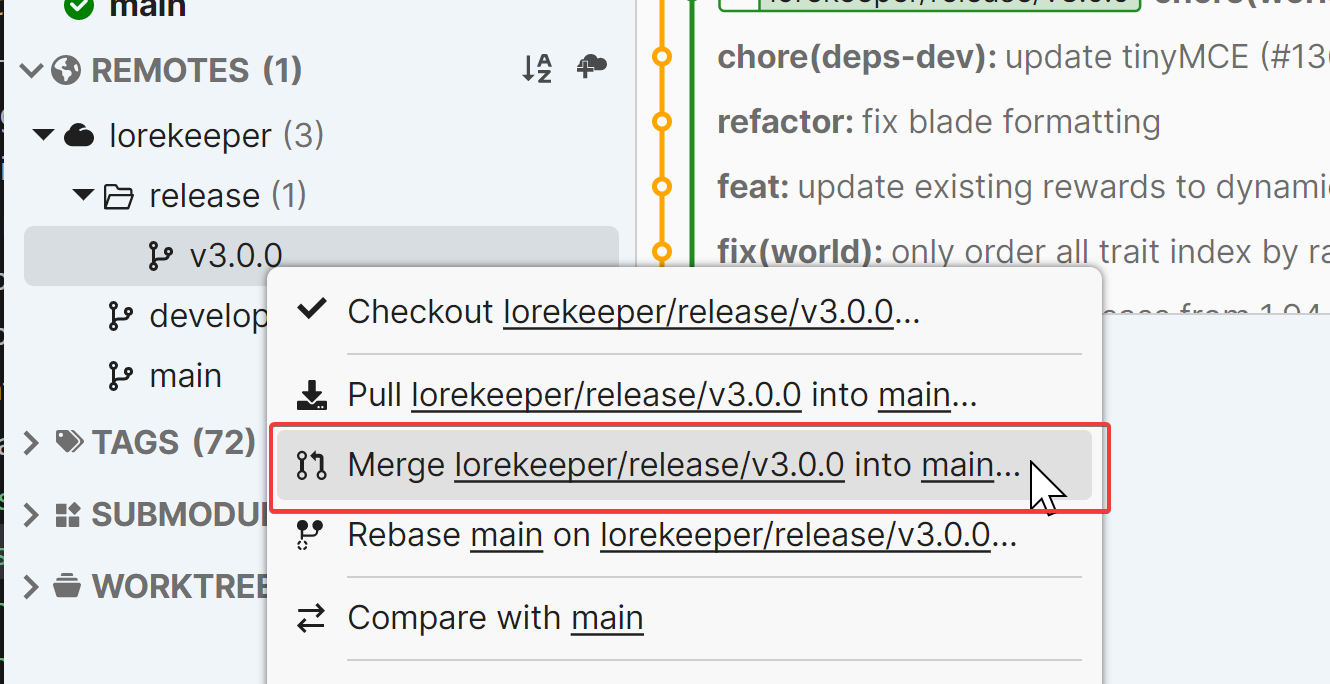The width and height of the screenshot is (1330, 684).
Task: Click the globe icon beside REMOTES
Action: (66, 70)
